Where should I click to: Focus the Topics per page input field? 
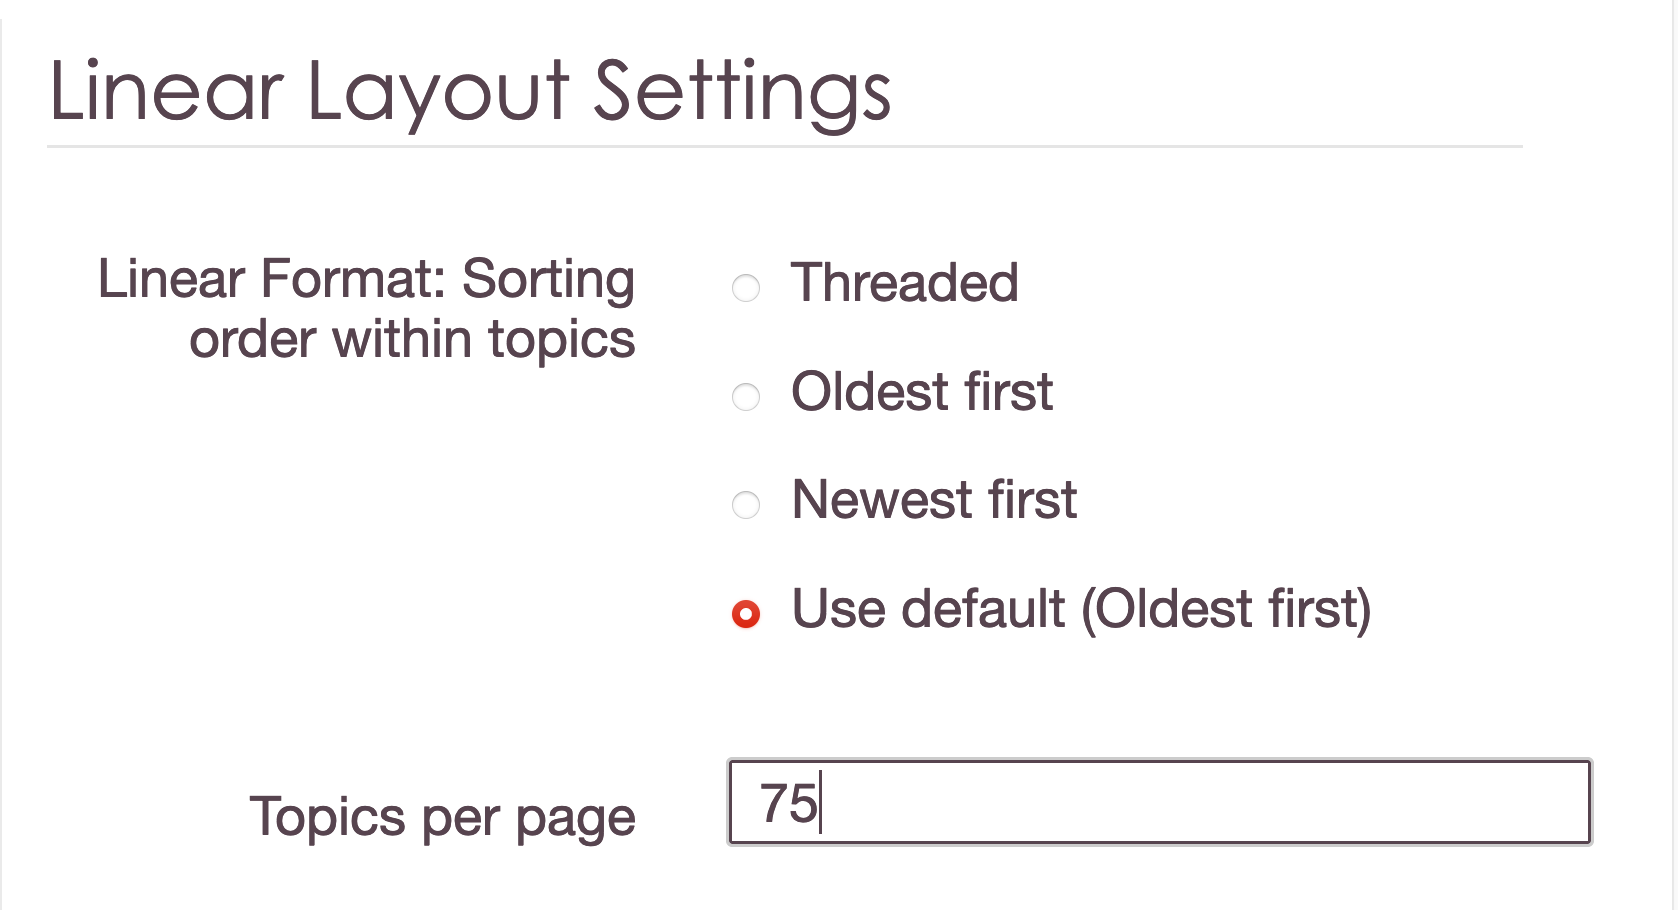pos(1160,802)
